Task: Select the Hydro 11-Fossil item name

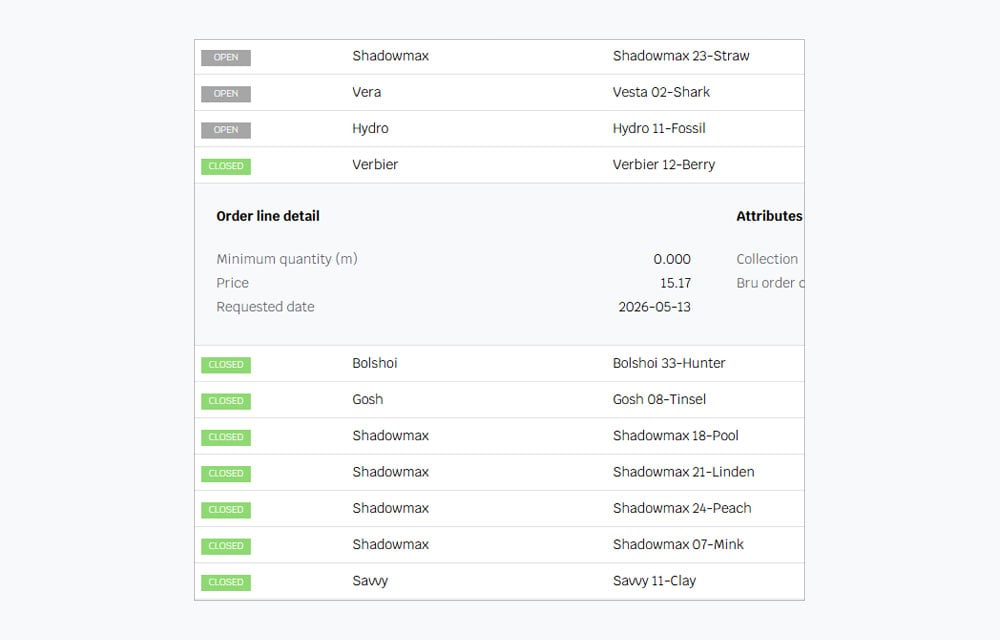Action: pos(659,128)
